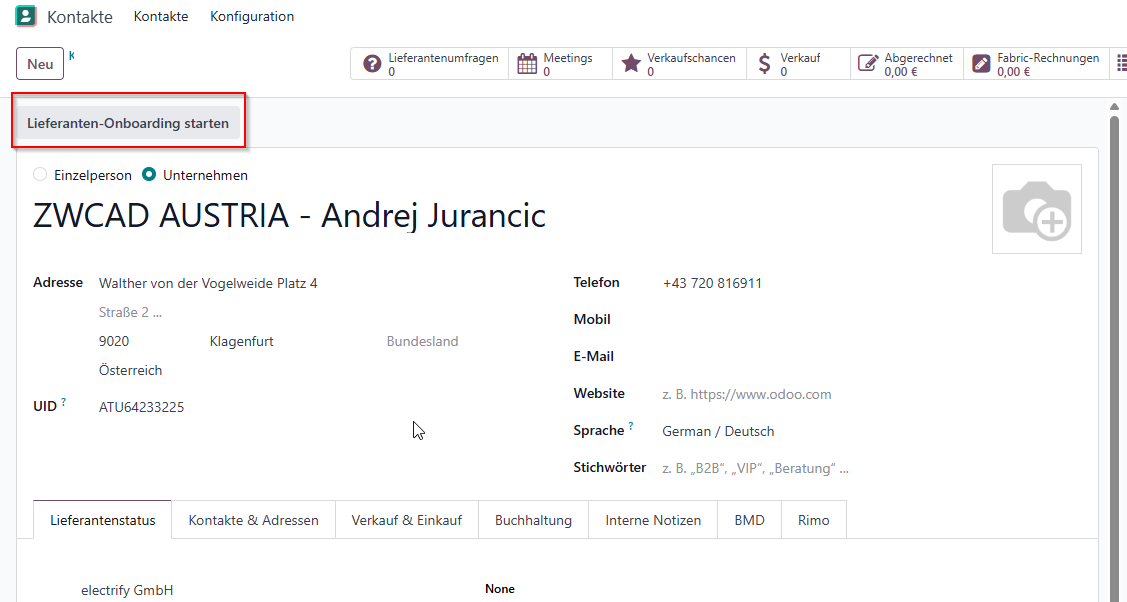1127x602 pixels.
Task: Select the Unternehmen radio button
Action: click(x=149, y=175)
